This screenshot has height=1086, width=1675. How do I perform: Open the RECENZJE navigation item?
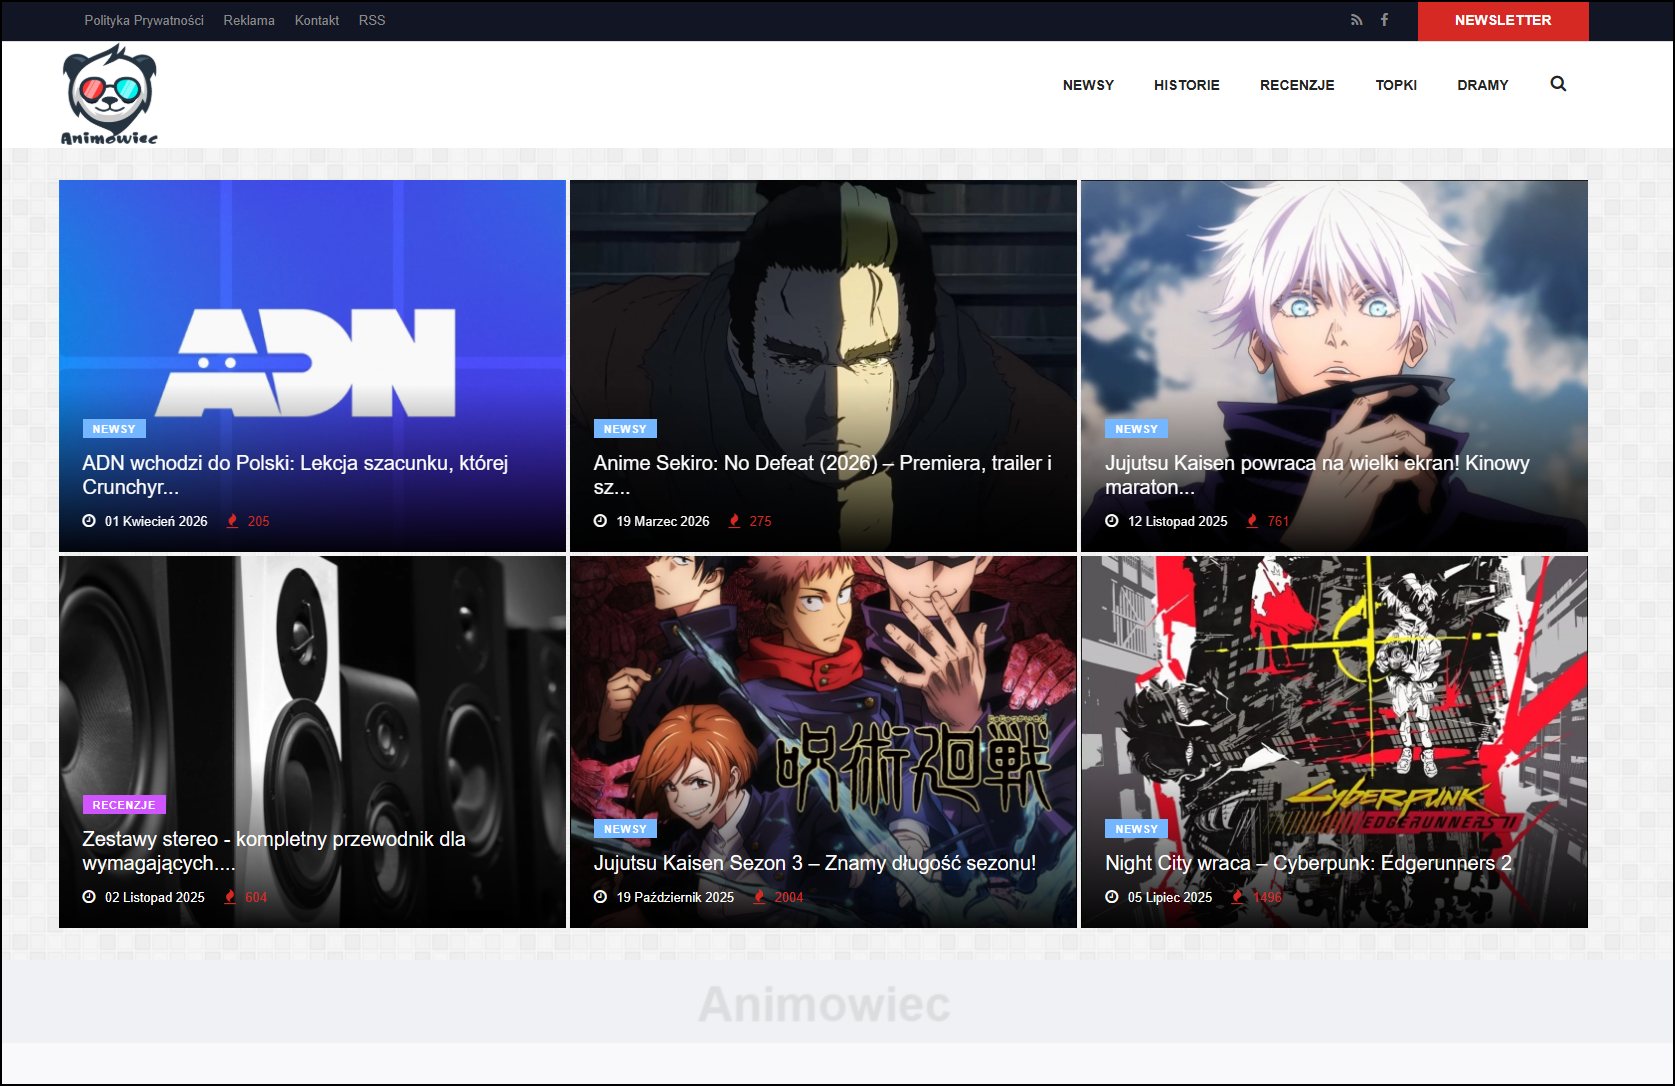[x=1297, y=85]
